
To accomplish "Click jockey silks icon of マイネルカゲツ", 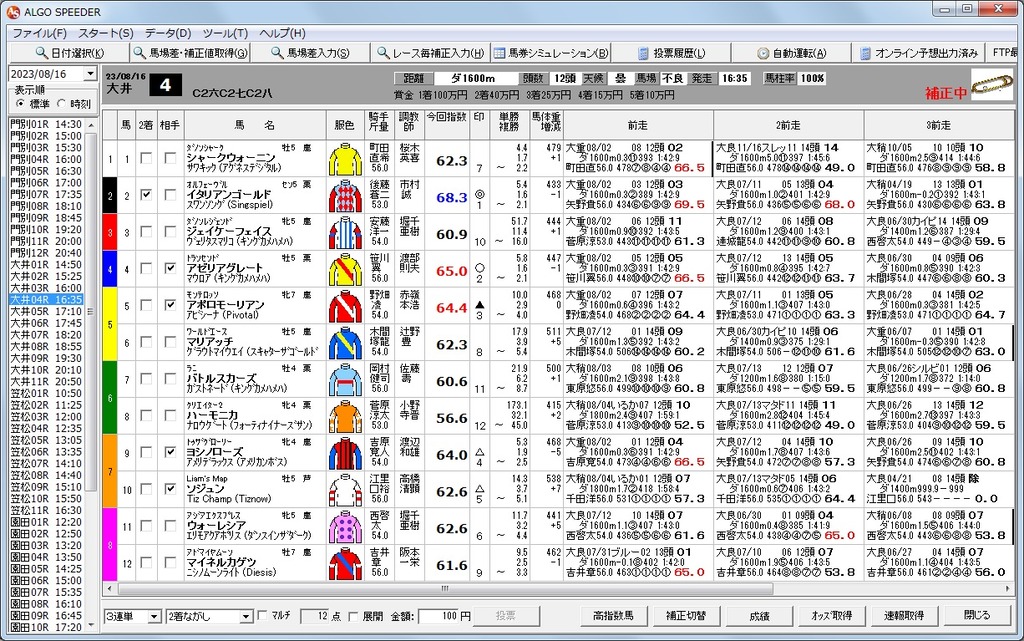I will click(345, 564).
